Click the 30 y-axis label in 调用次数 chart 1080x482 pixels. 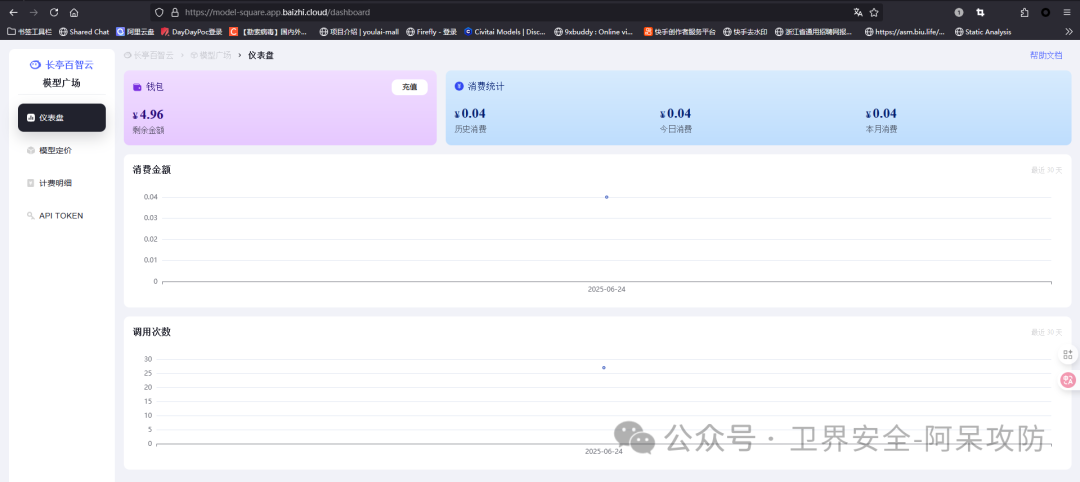click(148, 359)
